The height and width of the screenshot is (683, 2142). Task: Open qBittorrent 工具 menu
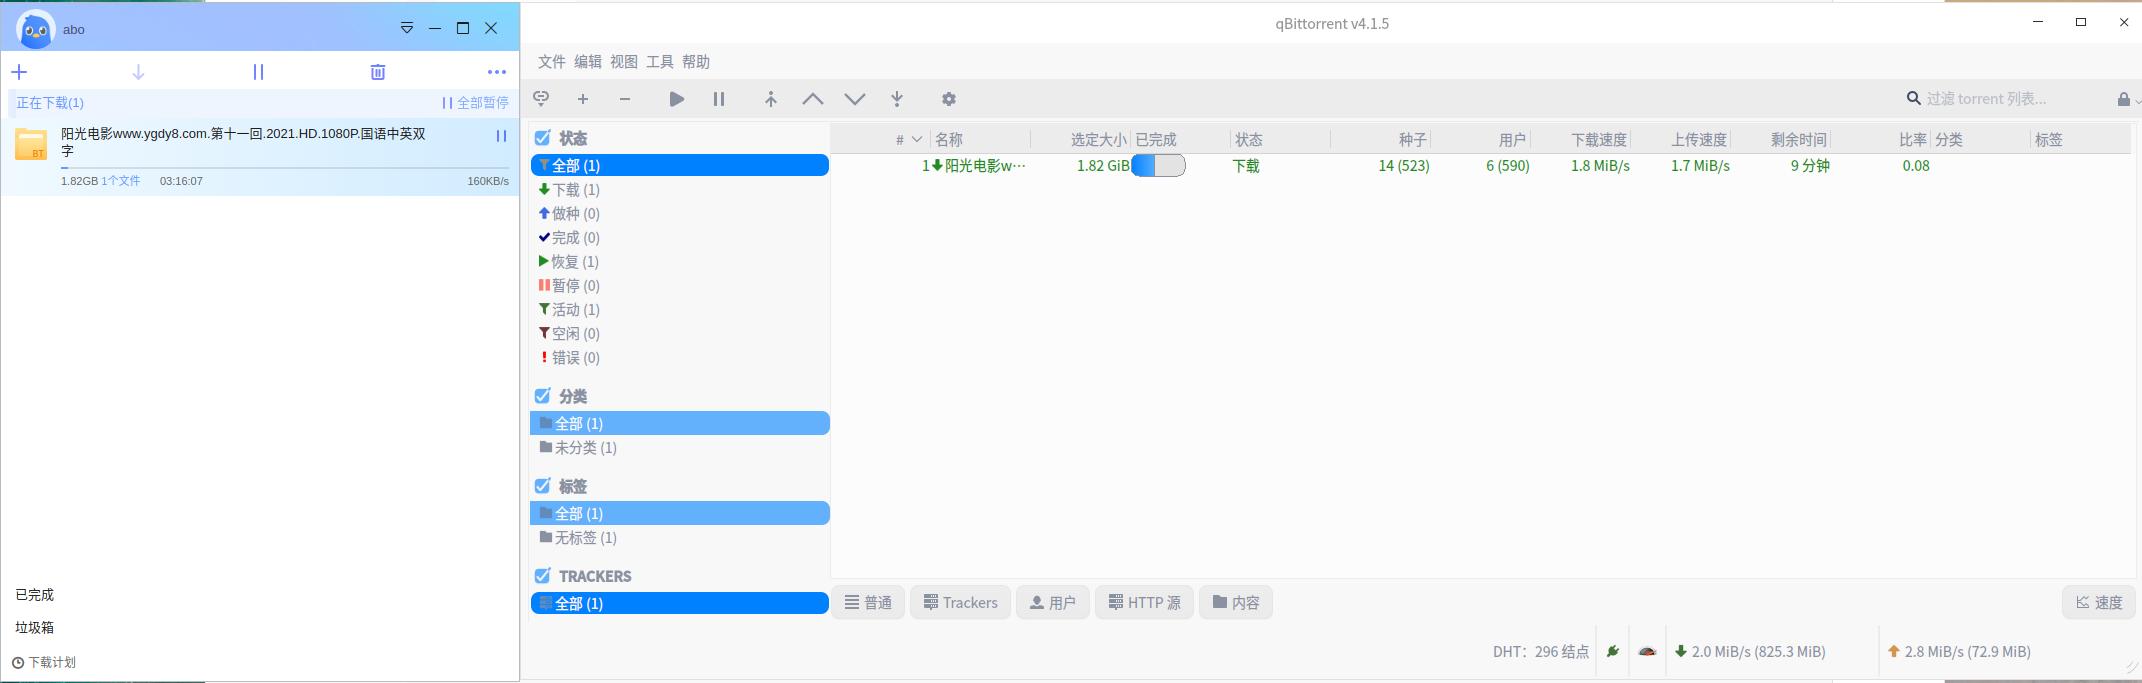[x=660, y=62]
